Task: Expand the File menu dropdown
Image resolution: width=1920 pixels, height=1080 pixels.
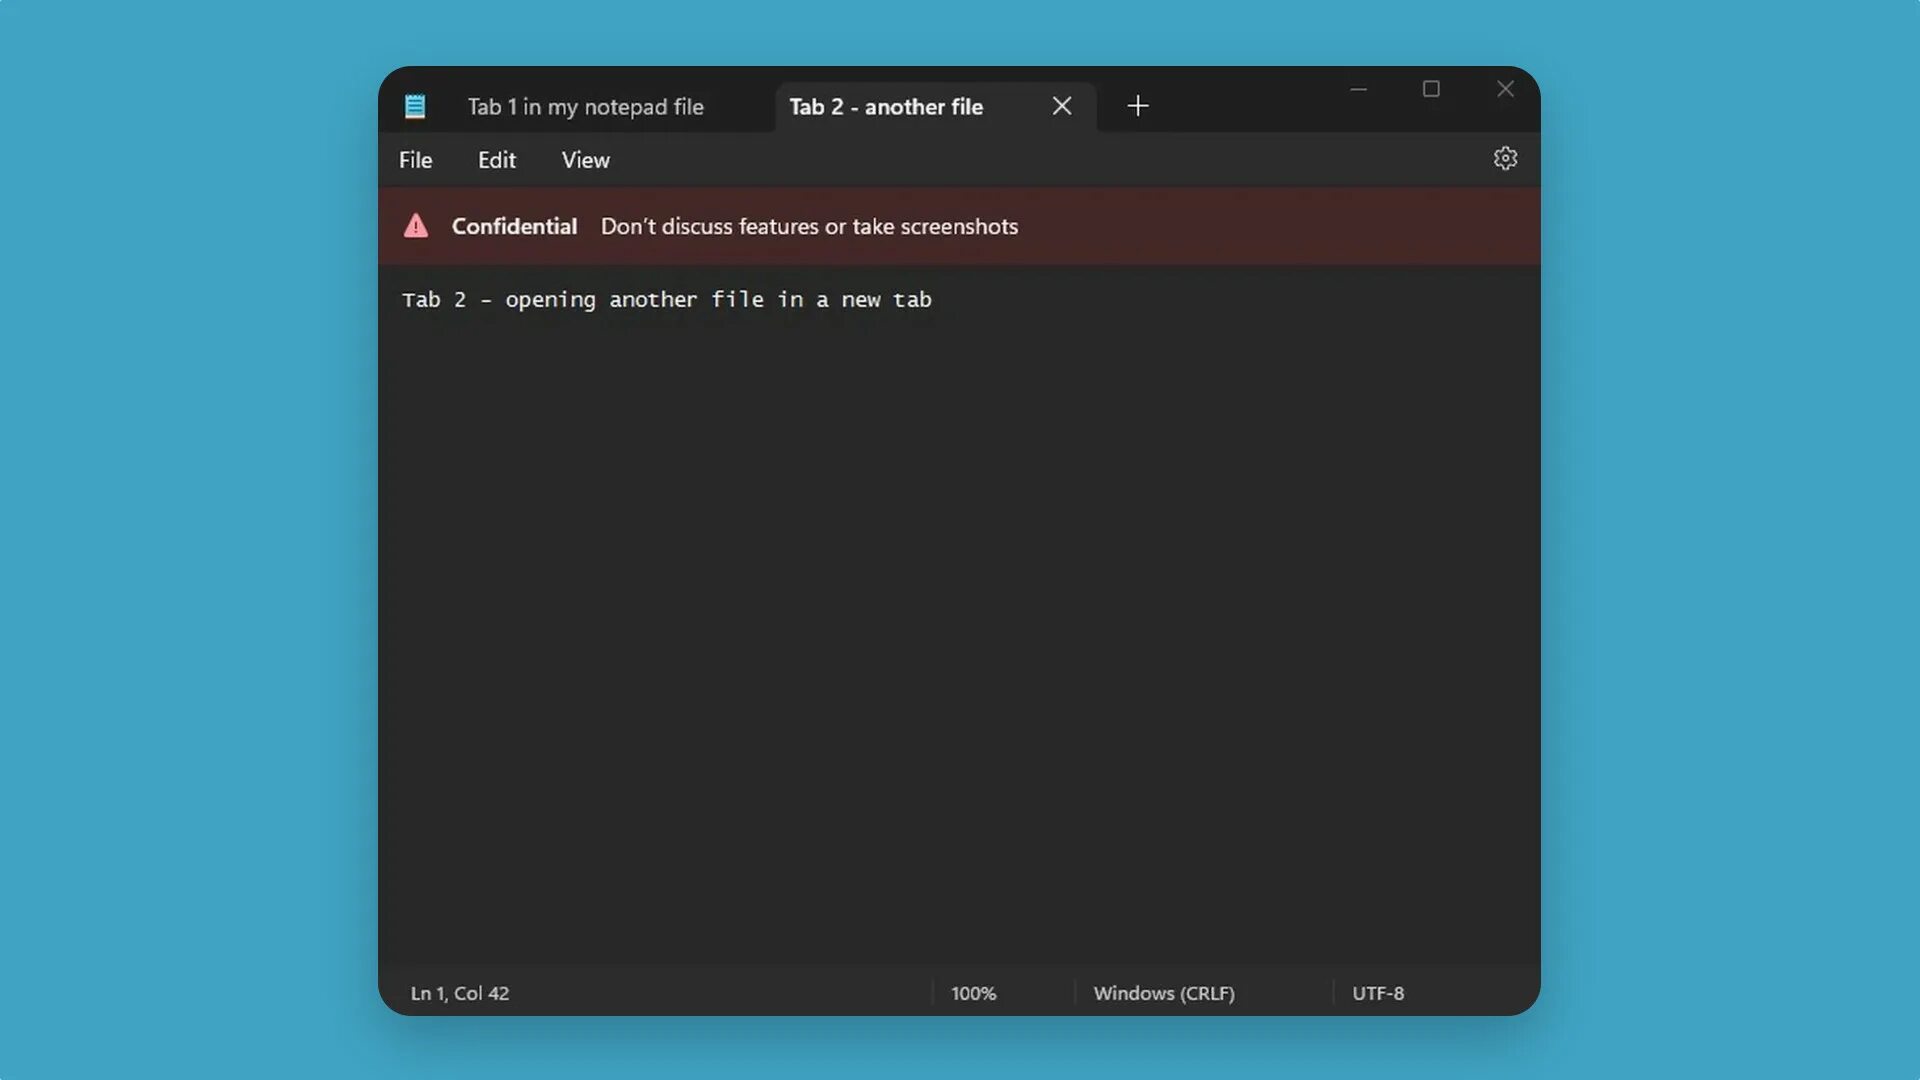Action: pyautogui.click(x=415, y=160)
